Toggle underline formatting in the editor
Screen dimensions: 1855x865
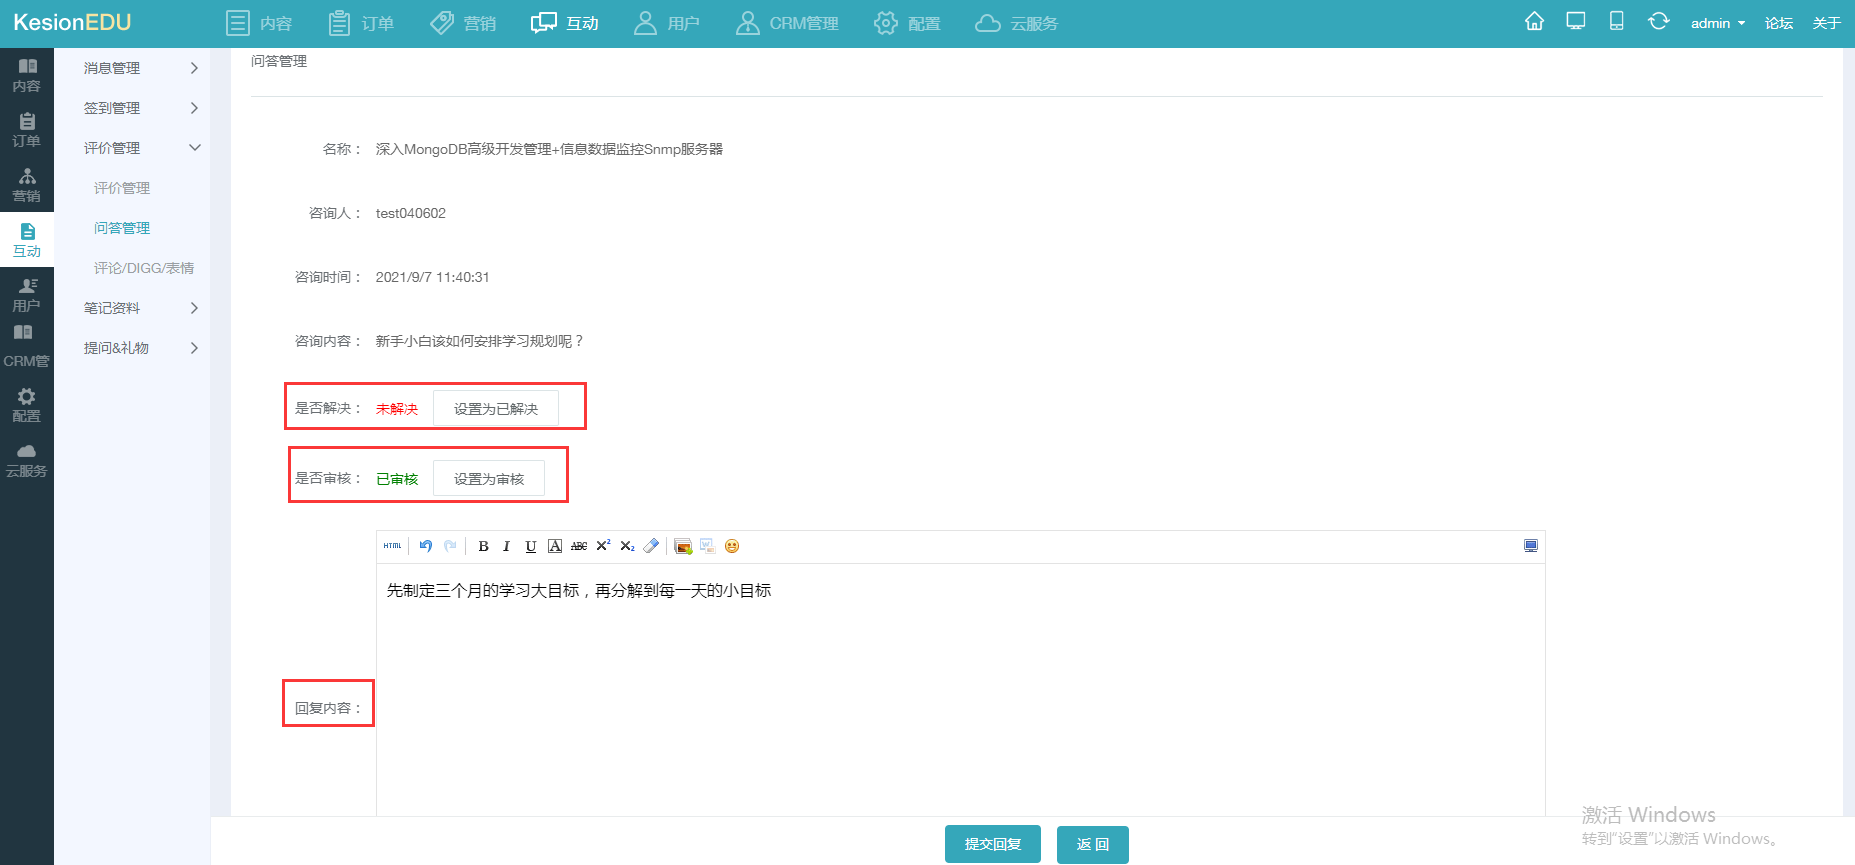pyautogui.click(x=531, y=546)
